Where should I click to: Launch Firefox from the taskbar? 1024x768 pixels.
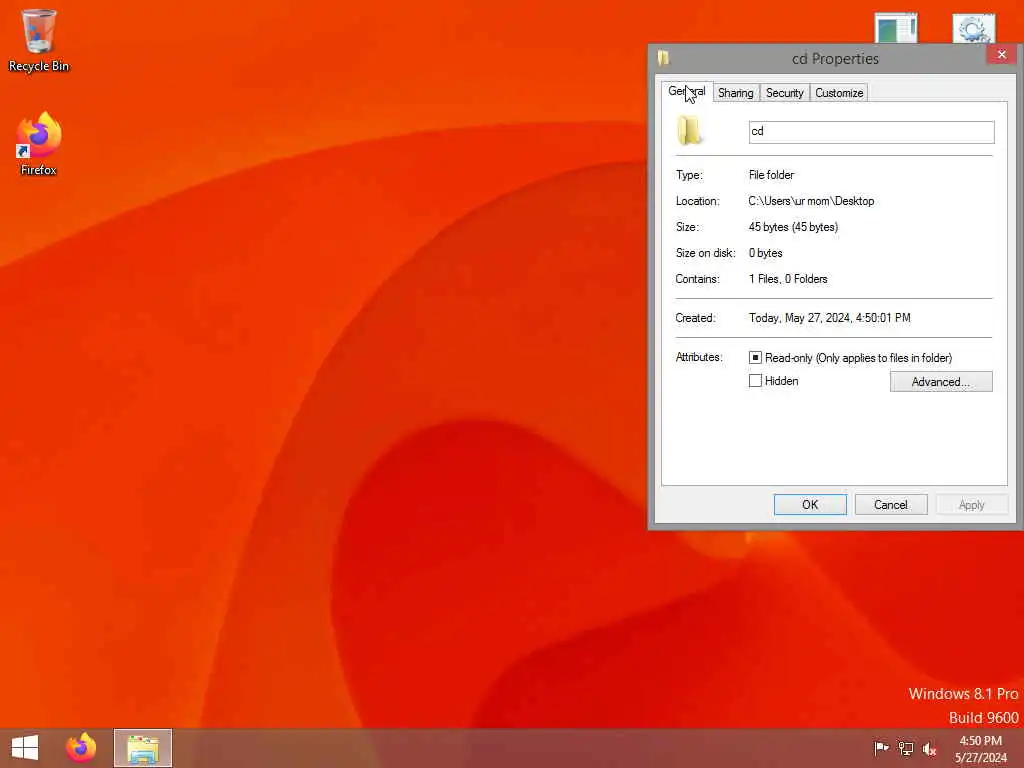tap(81, 748)
